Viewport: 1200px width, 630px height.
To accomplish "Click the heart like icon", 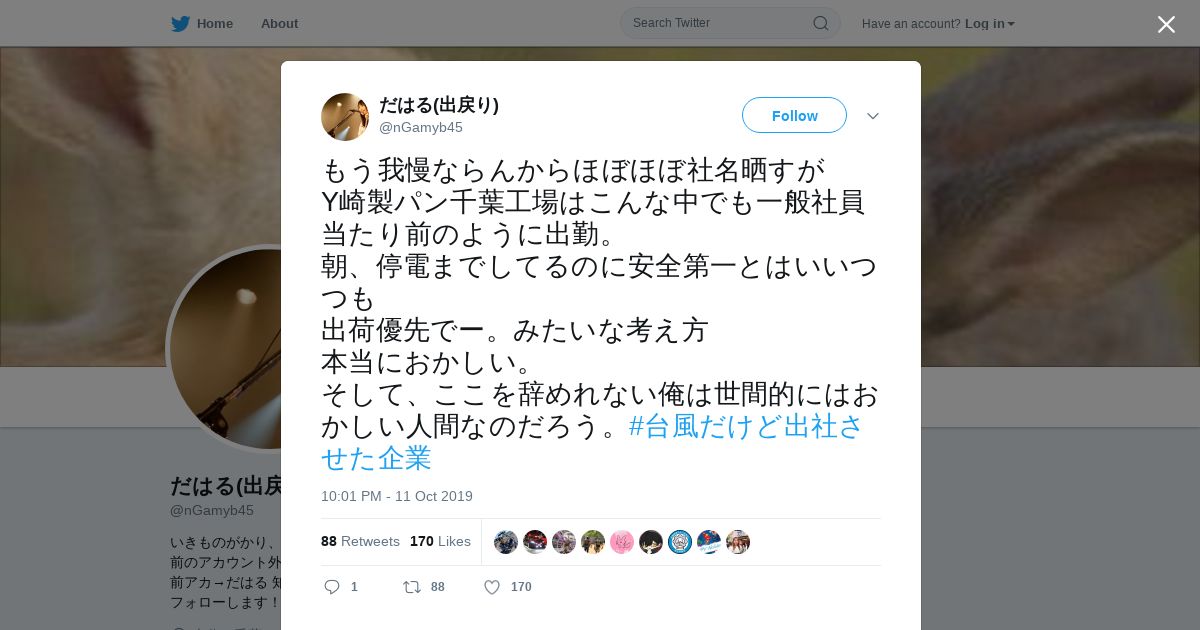I will (x=492, y=587).
